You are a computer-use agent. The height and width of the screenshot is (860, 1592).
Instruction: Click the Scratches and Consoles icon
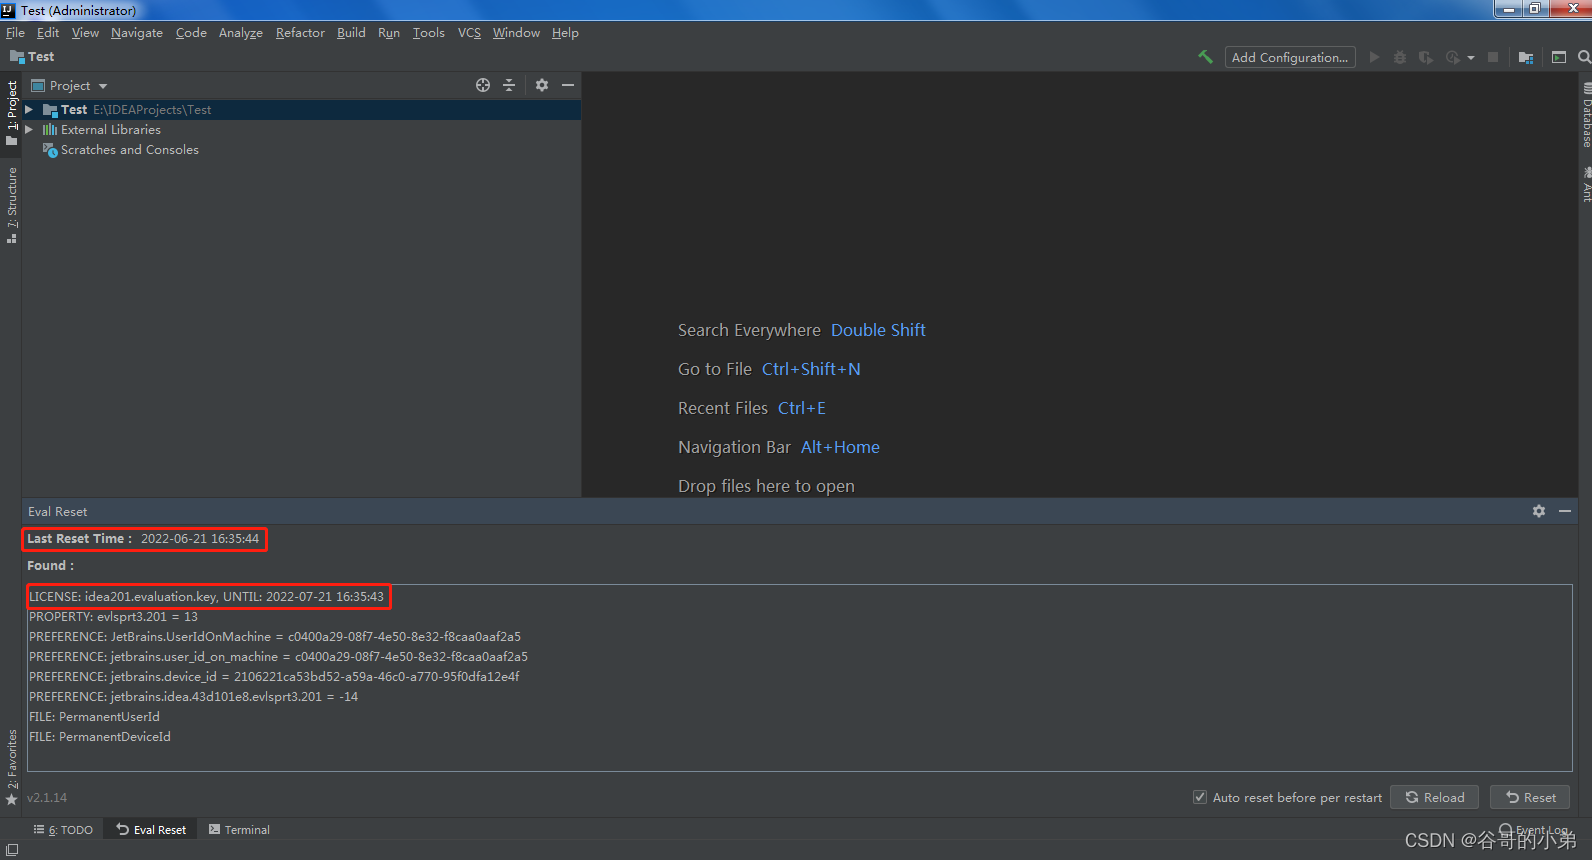(49, 150)
